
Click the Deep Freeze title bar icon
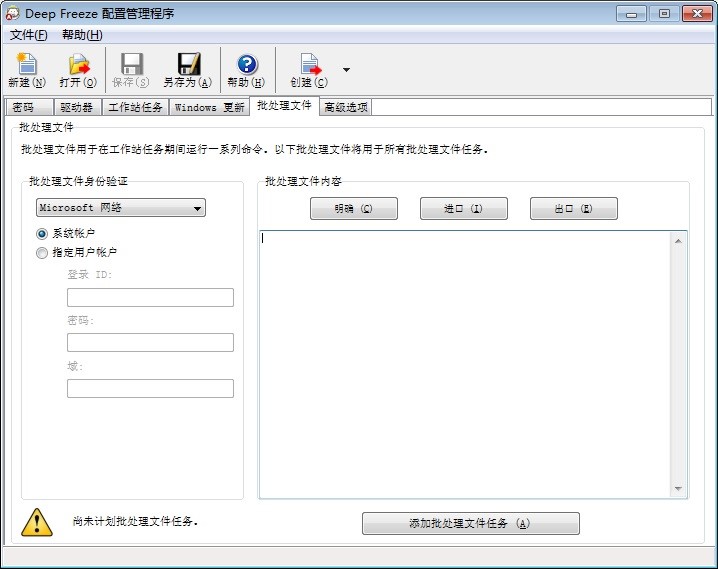[x=12, y=13]
